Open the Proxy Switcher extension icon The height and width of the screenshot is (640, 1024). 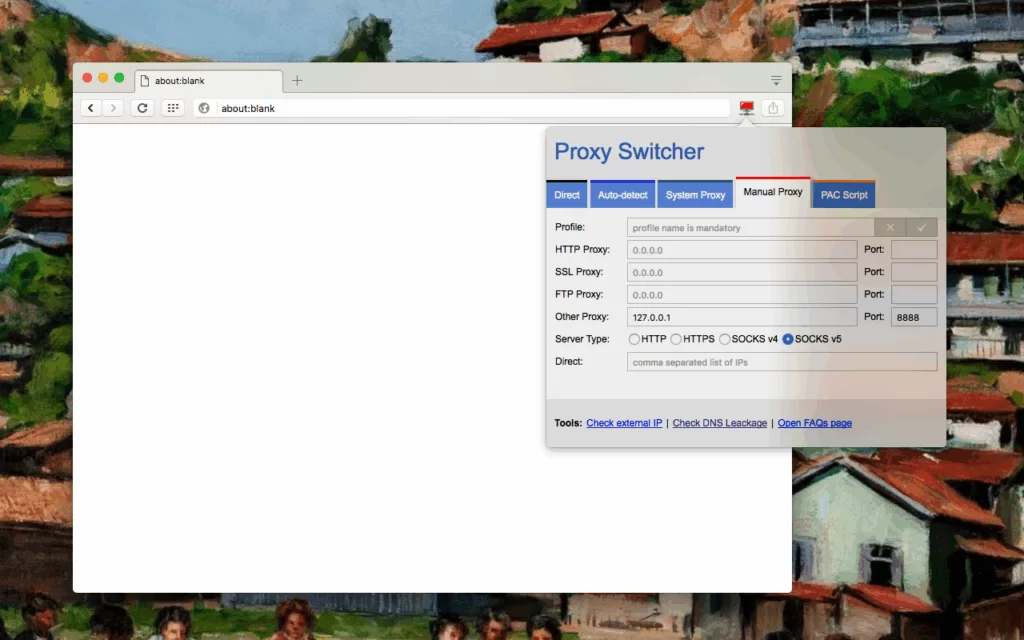coord(746,107)
